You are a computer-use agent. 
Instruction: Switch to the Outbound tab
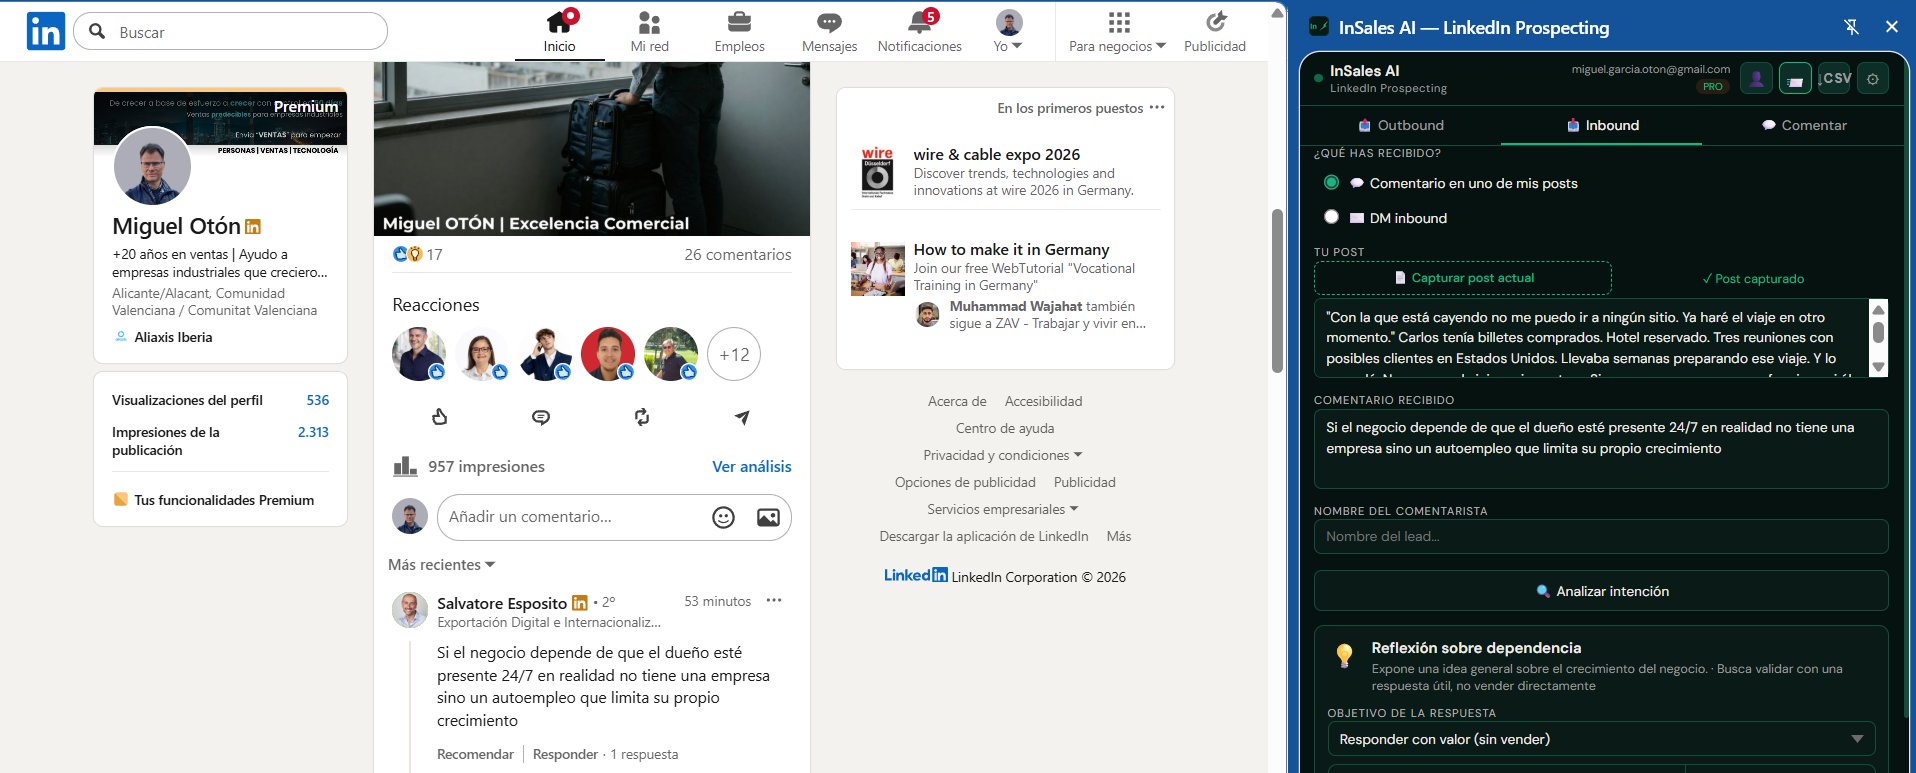point(1401,125)
